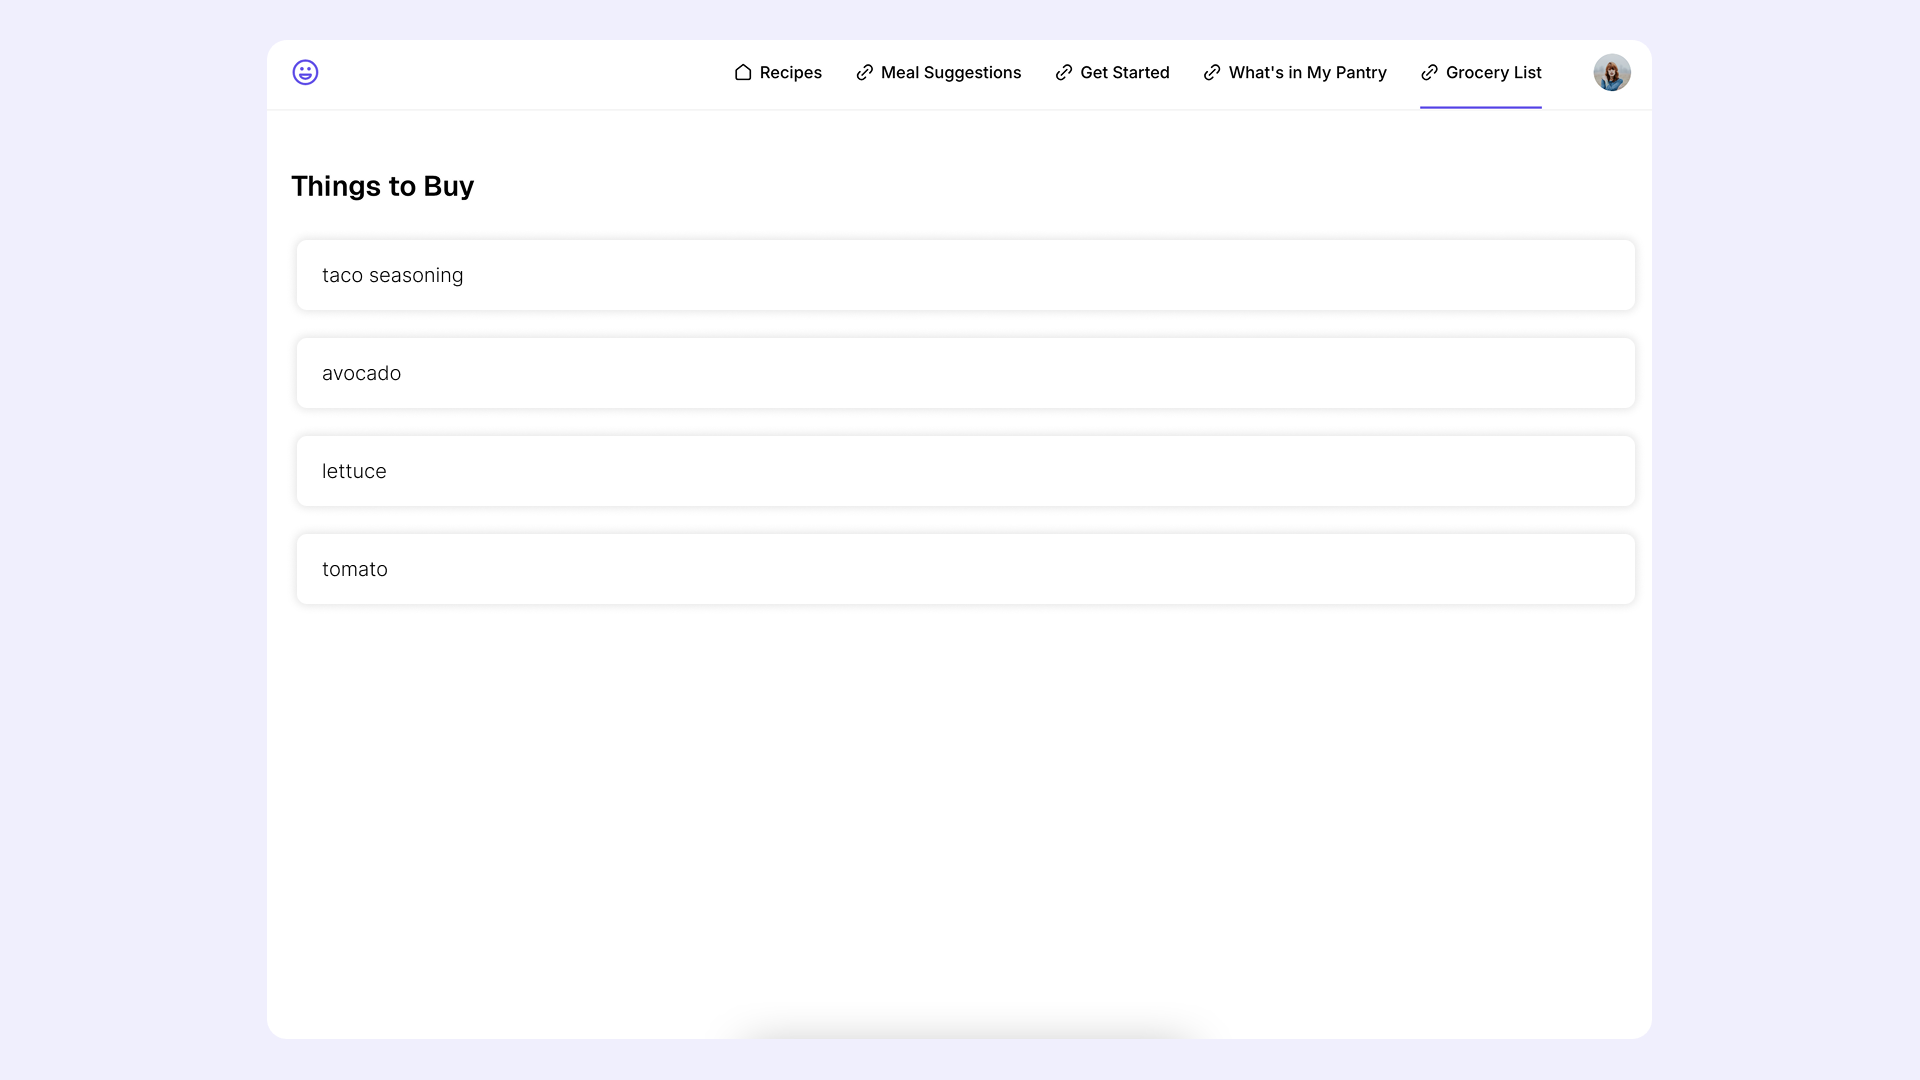The image size is (1920, 1080).
Task: Select the Grocery List tab
Action: [1493, 72]
